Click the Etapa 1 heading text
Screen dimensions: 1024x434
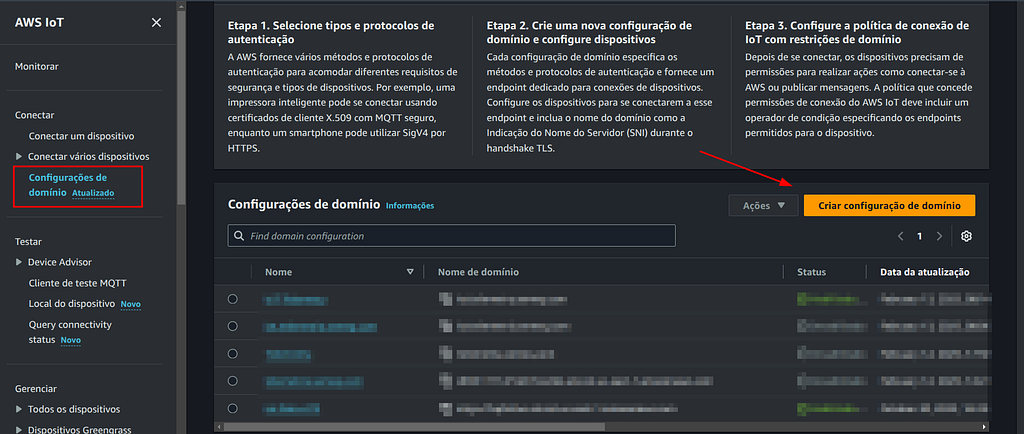coord(331,33)
